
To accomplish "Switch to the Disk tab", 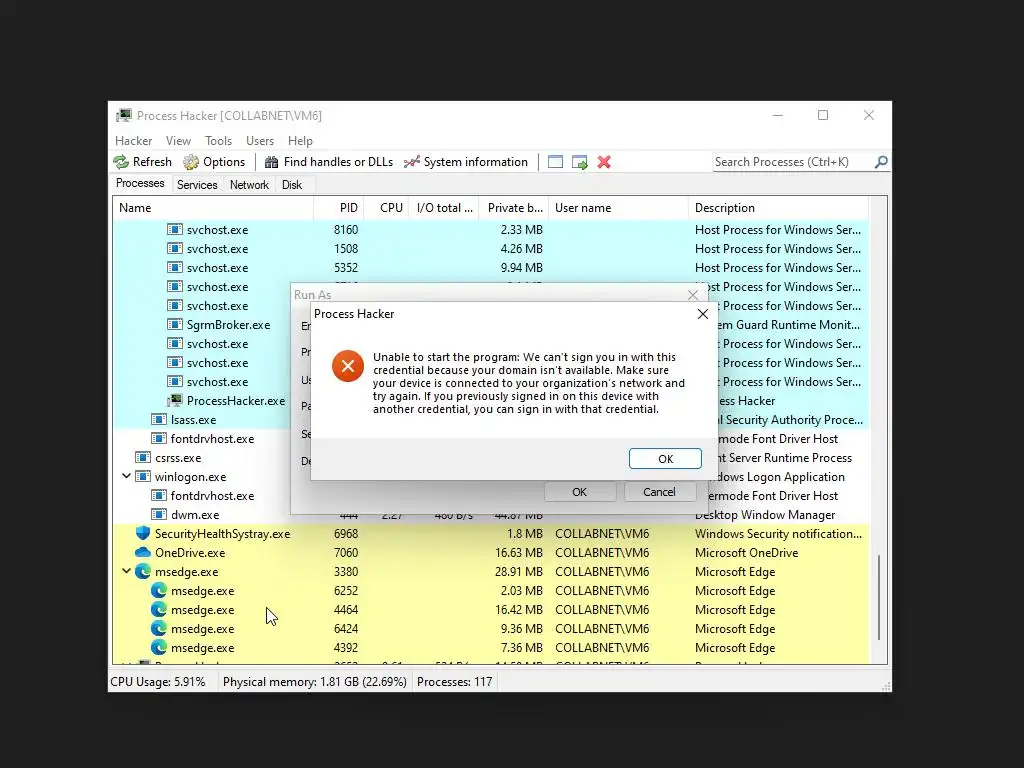I will point(292,185).
